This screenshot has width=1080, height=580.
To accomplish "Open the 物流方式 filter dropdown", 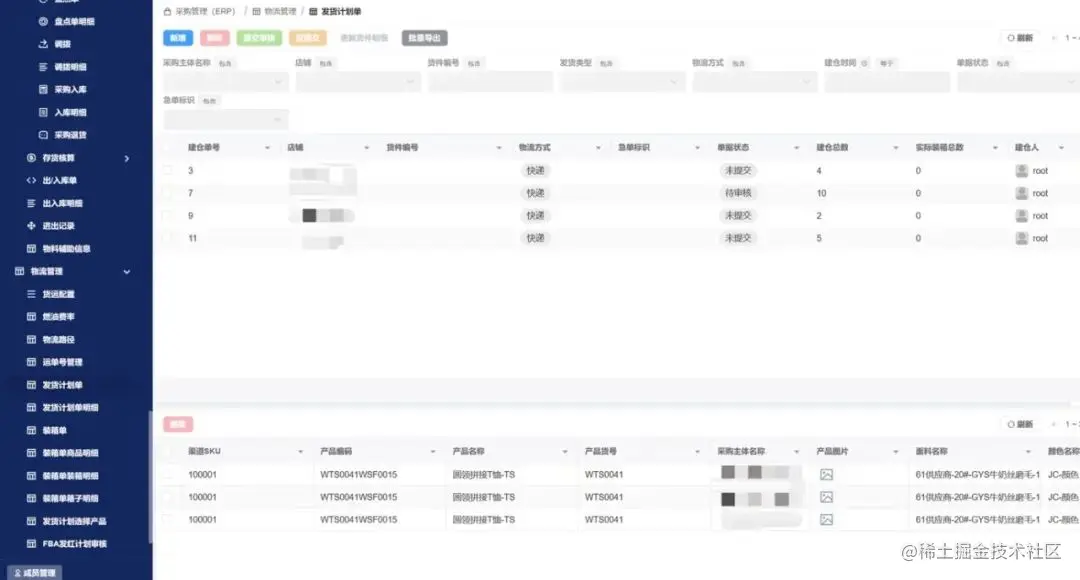I will coord(755,82).
